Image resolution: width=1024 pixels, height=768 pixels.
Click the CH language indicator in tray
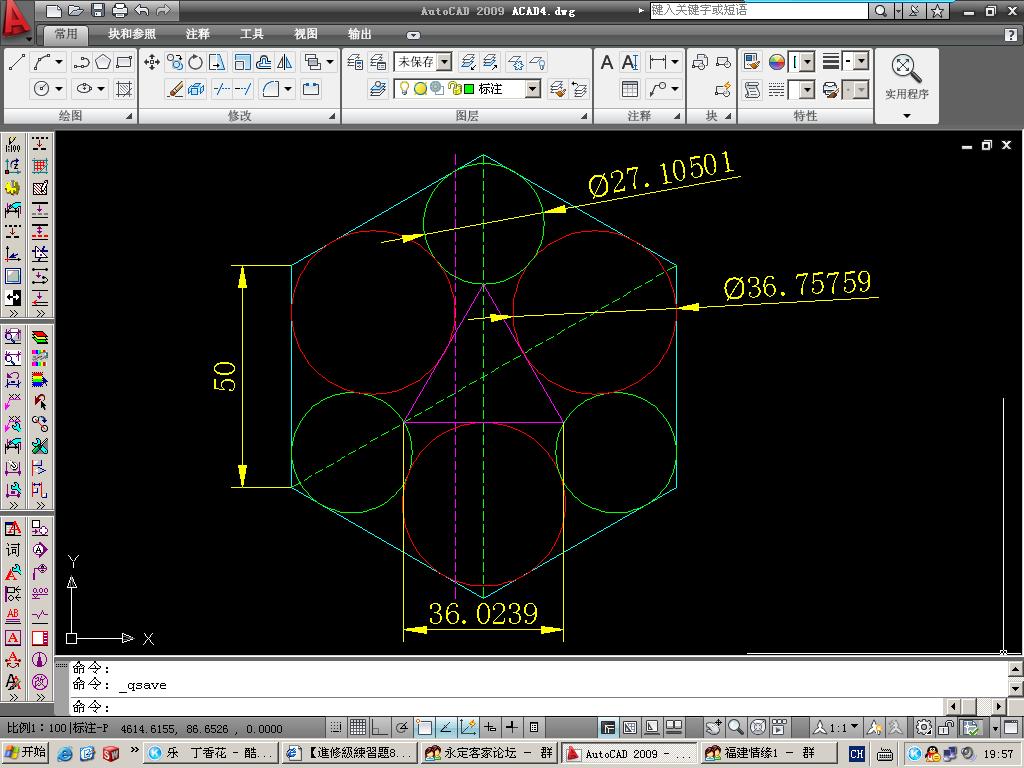click(857, 754)
